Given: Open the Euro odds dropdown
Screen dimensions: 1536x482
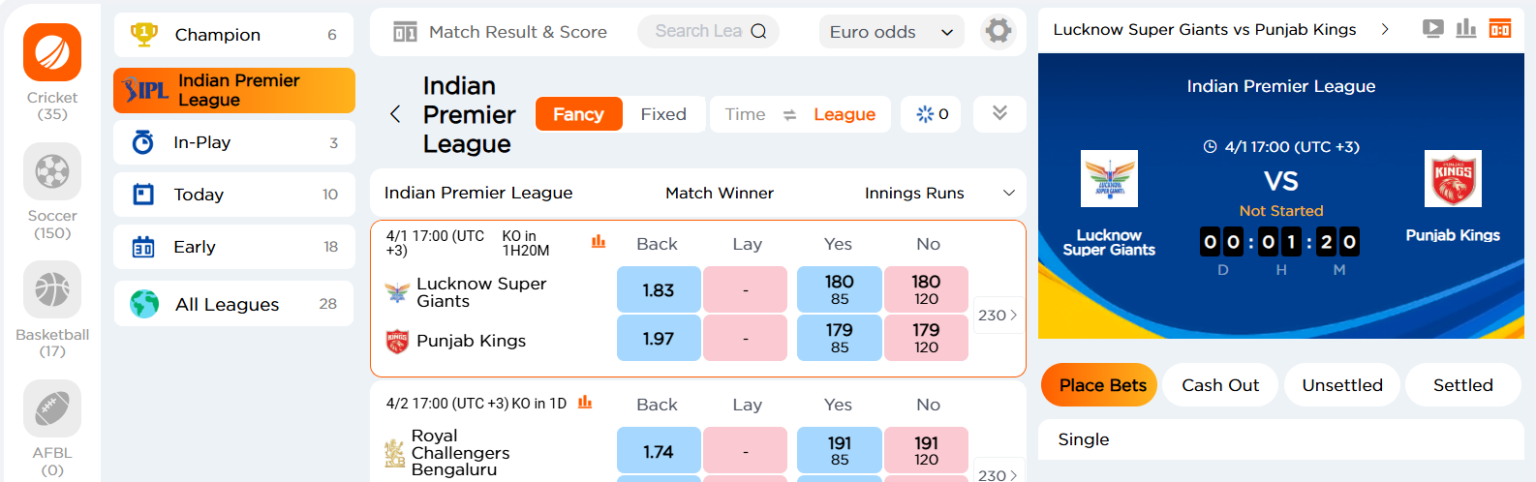Looking at the screenshot, I should point(891,32).
